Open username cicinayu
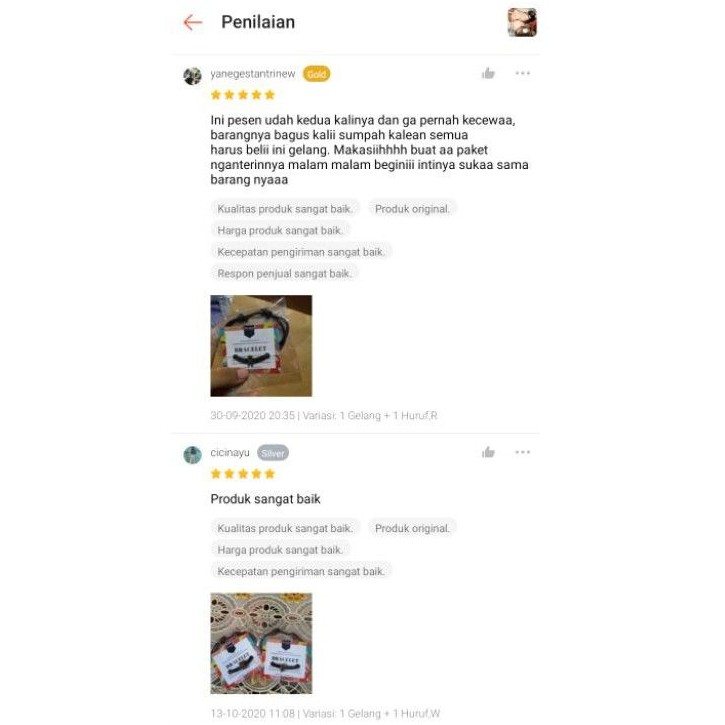 [230, 453]
